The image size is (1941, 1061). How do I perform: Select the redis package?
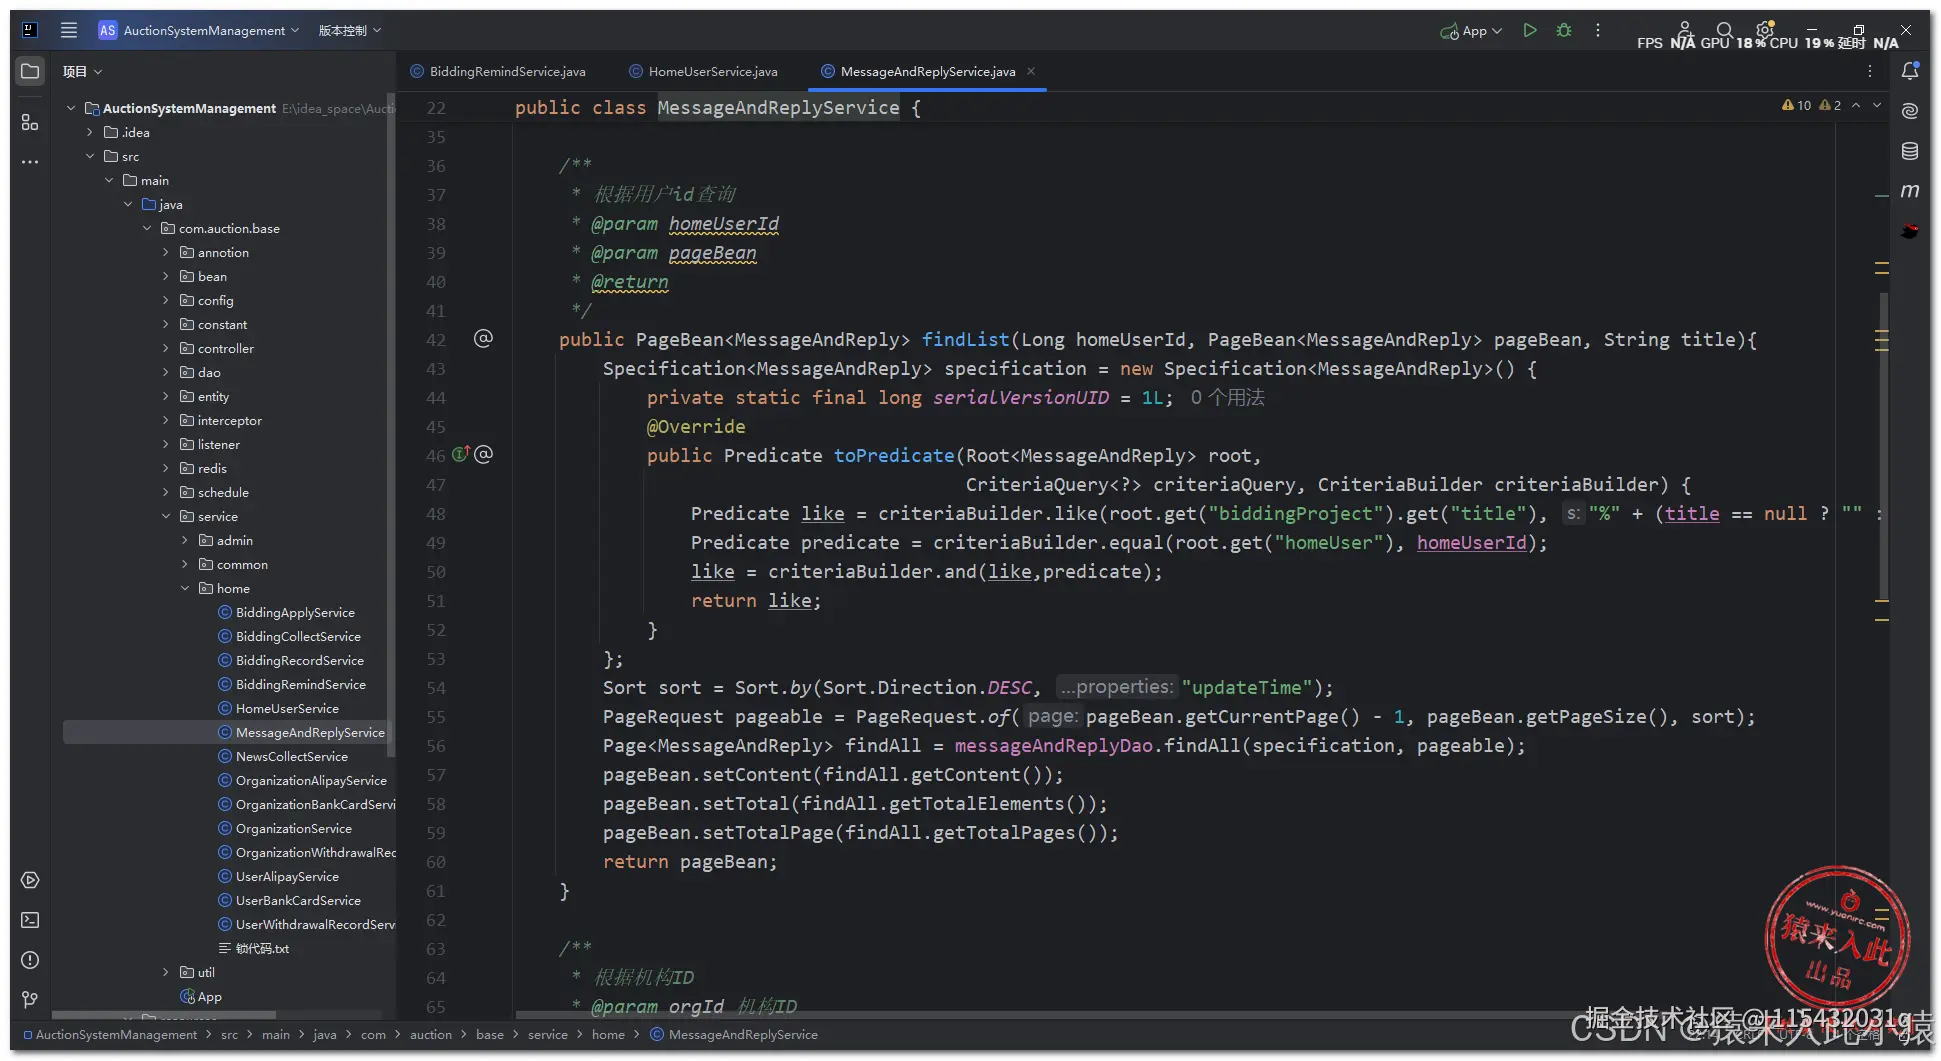(x=203, y=468)
